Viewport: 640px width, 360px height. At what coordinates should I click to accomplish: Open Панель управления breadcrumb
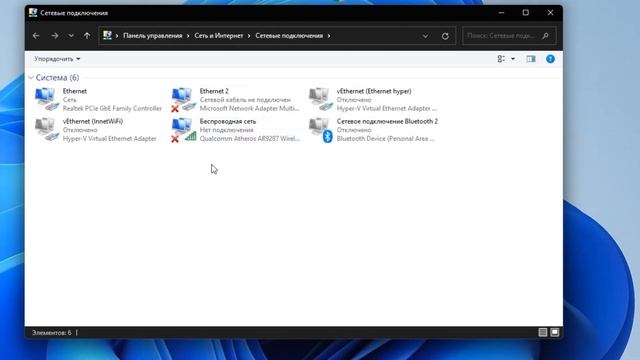(x=153, y=36)
